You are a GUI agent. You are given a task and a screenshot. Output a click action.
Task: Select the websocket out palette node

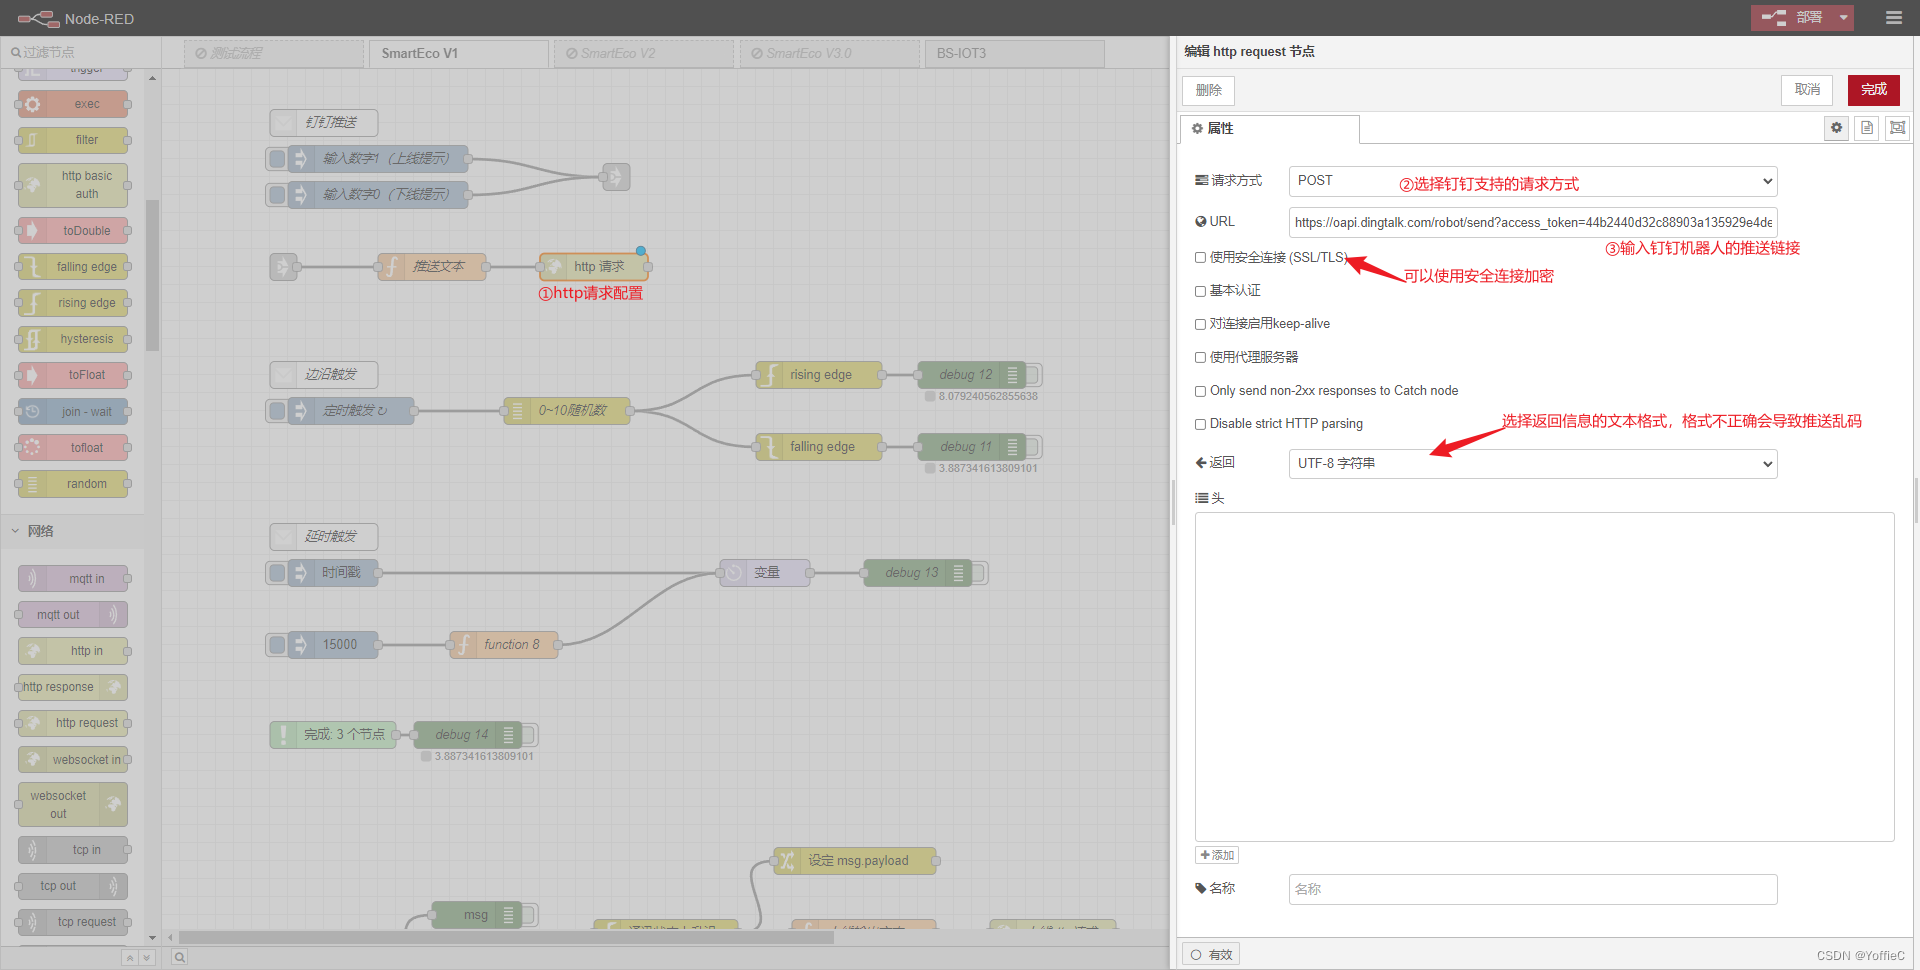(72, 804)
